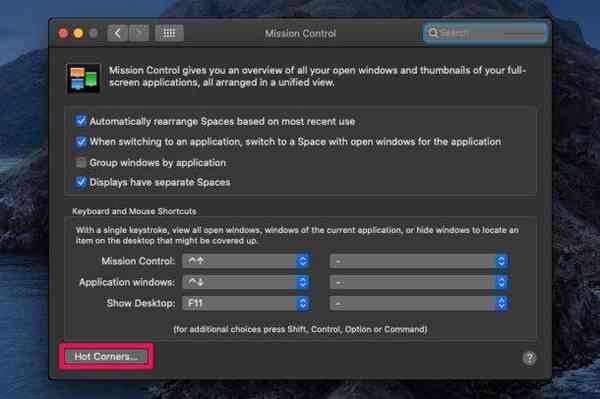Open Show Desktop mouse shortcut dropdown
The image size is (600, 399).
click(419, 303)
